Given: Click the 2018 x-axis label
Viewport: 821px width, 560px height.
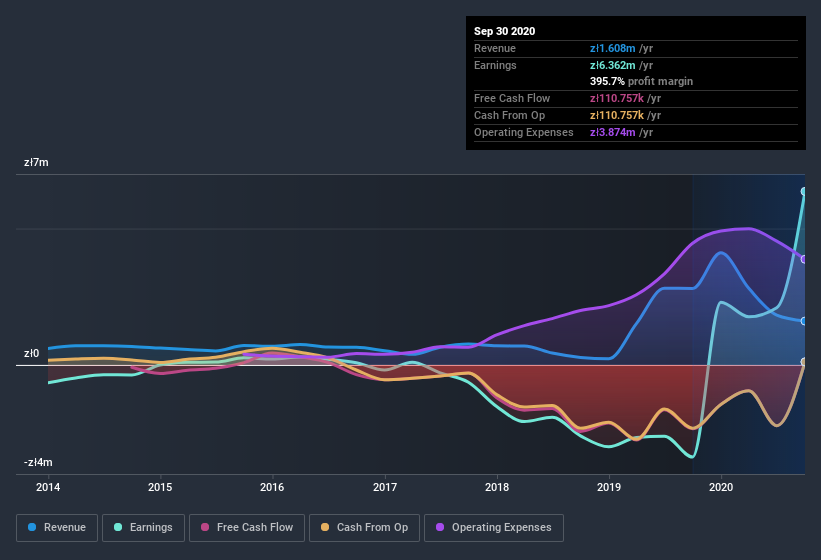Looking at the screenshot, I should point(496,487).
